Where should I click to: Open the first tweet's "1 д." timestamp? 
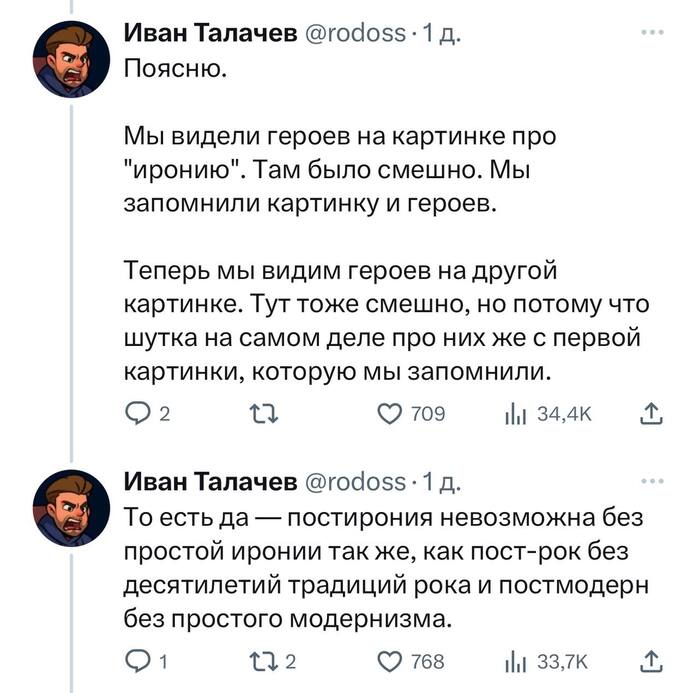(440, 34)
